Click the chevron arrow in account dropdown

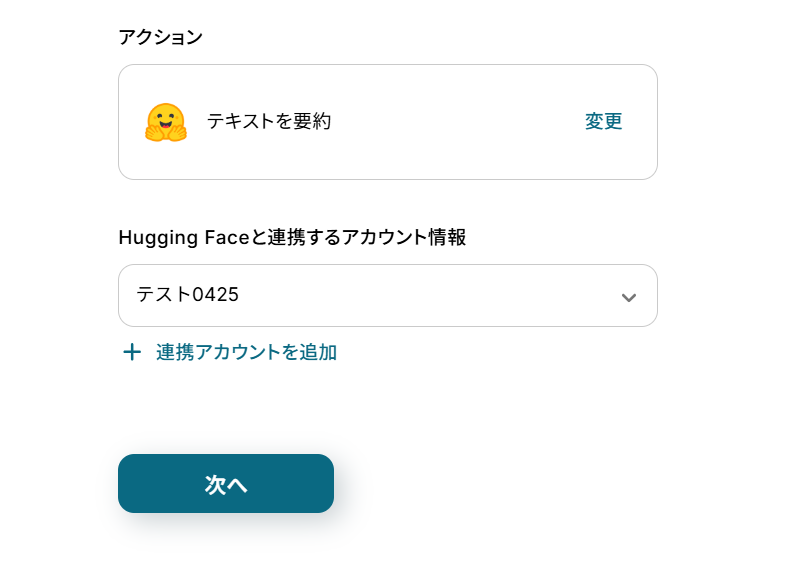click(x=629, y=297)
